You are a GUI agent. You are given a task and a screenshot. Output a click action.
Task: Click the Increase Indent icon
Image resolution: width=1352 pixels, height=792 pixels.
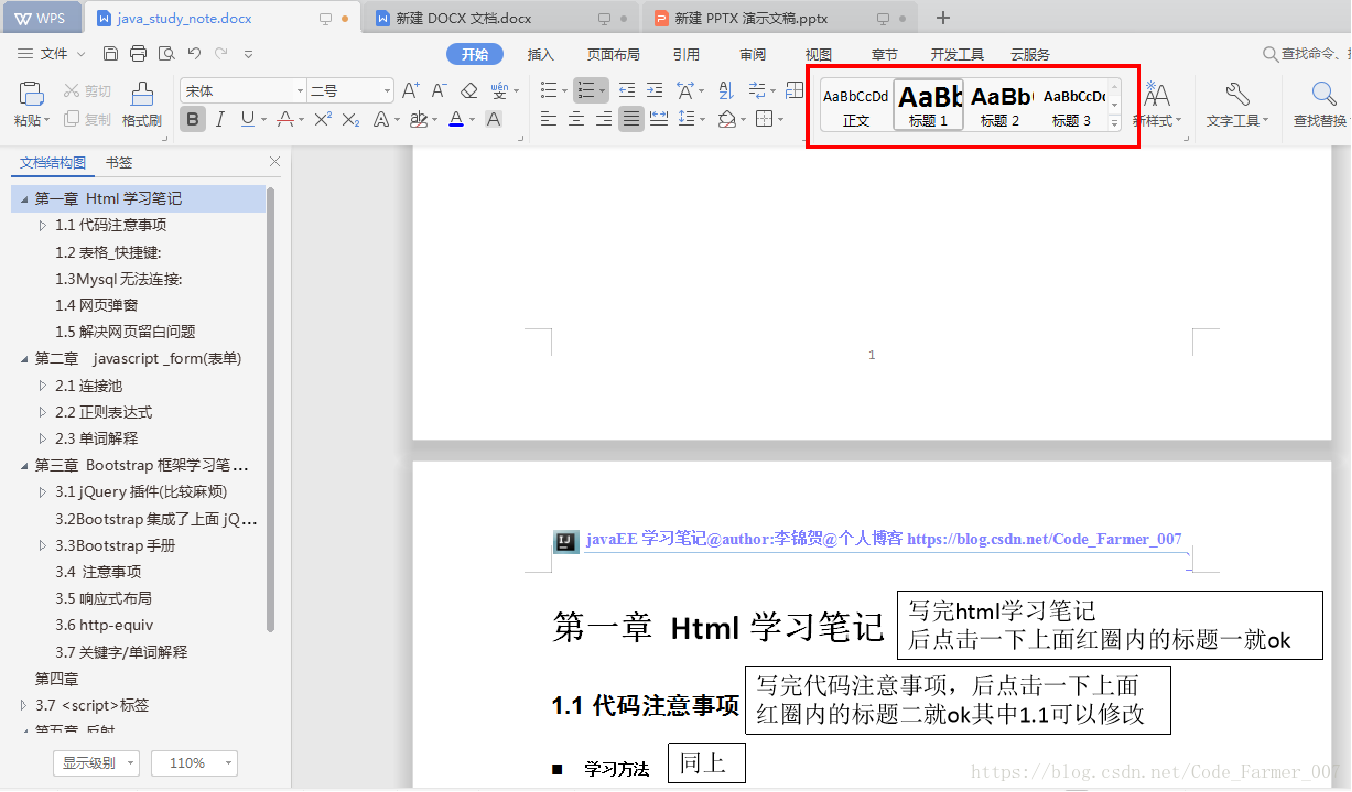[654, 91]
